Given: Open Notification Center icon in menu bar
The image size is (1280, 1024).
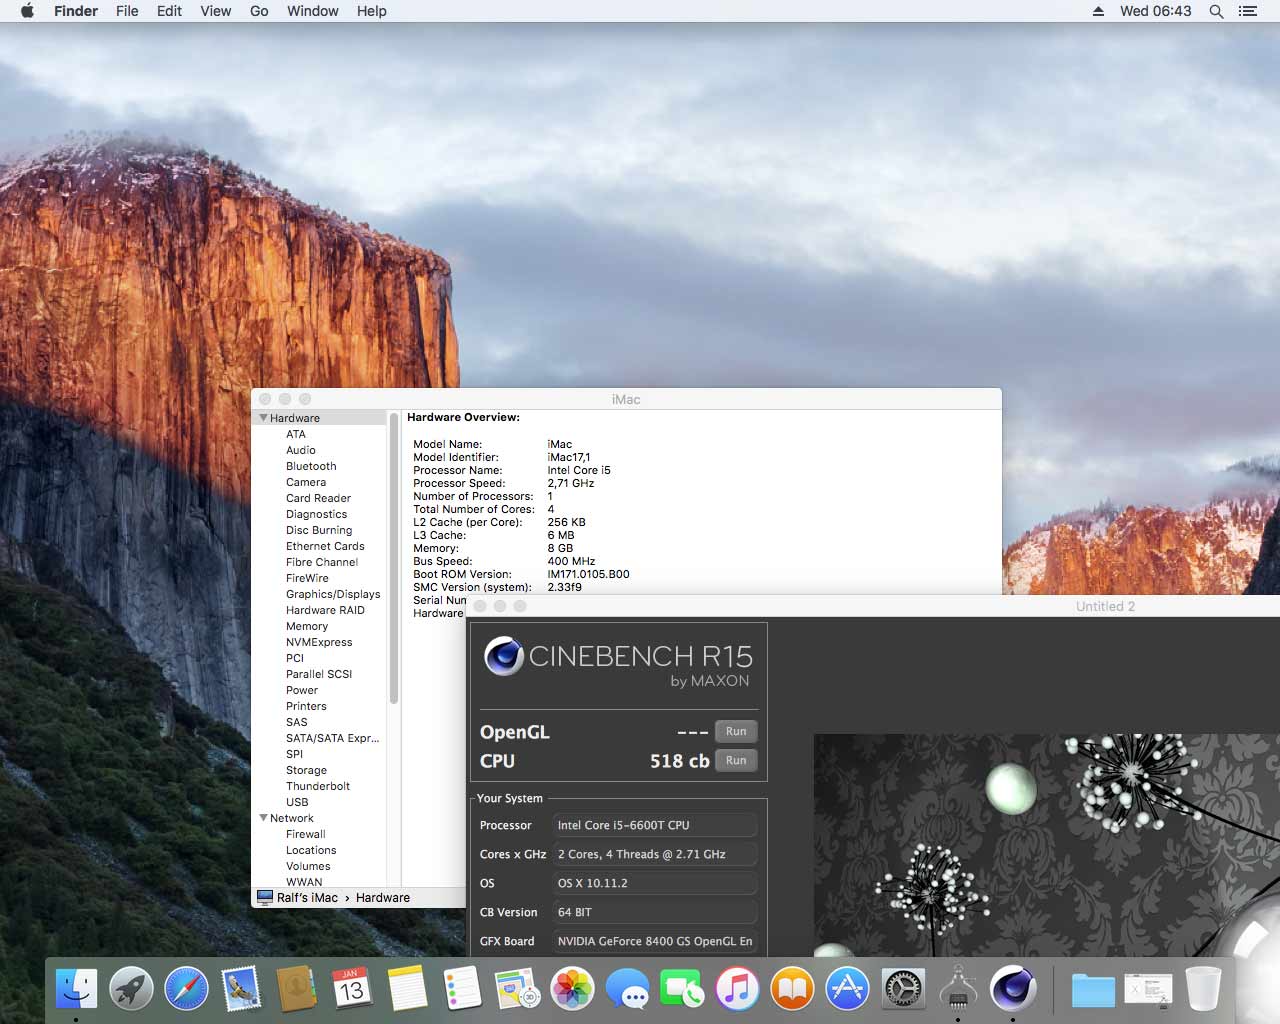Looking at the screenshot, I should click(x=1247, y=11).
